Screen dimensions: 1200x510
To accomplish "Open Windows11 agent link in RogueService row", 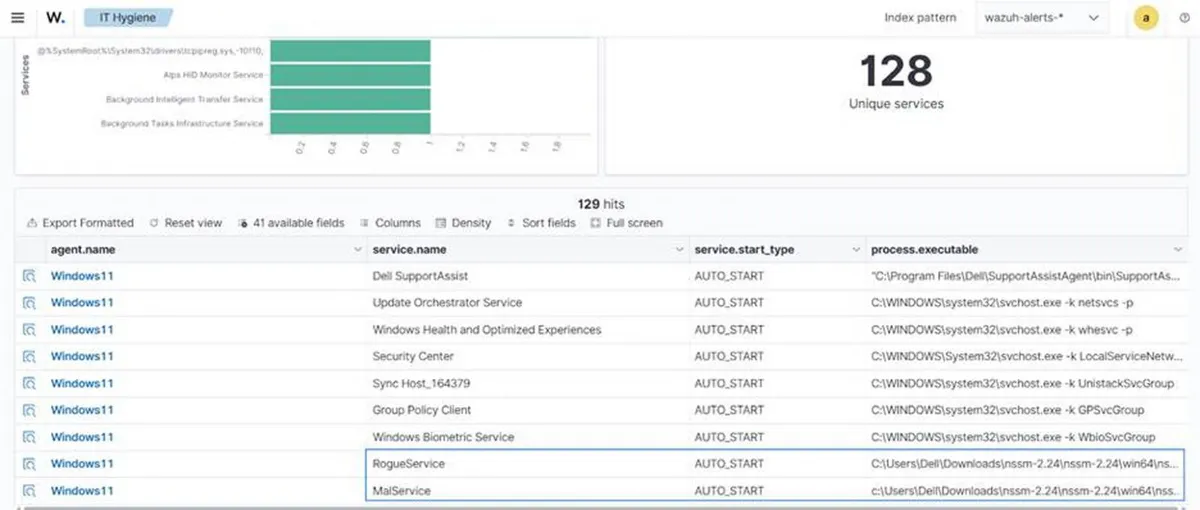I will pos(82,464).
